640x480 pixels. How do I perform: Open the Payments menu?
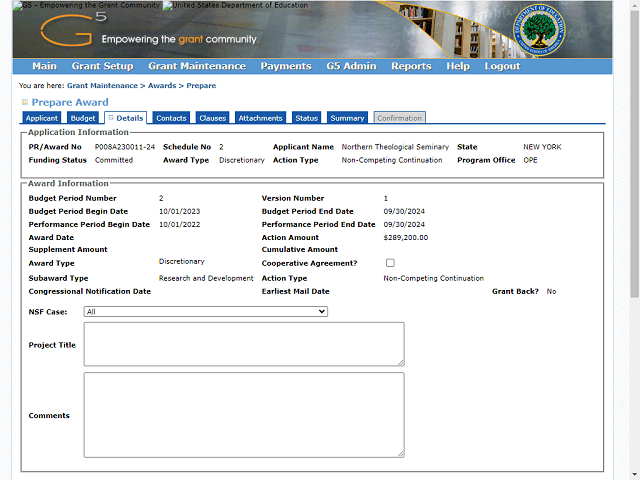[285, 66]
